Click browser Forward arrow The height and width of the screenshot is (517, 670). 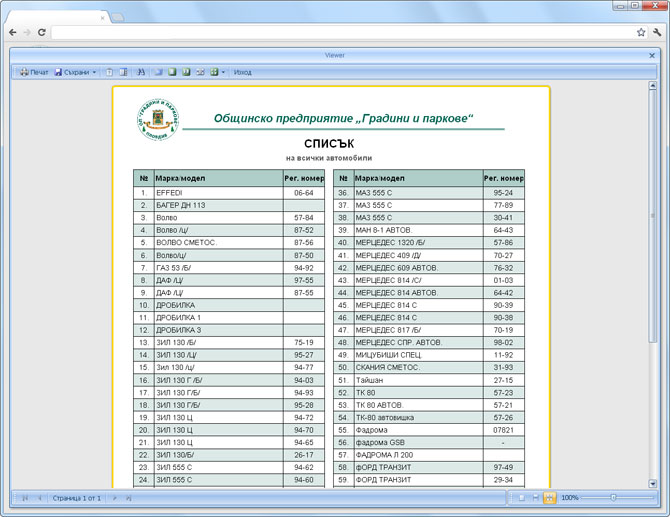click(27, 32)
